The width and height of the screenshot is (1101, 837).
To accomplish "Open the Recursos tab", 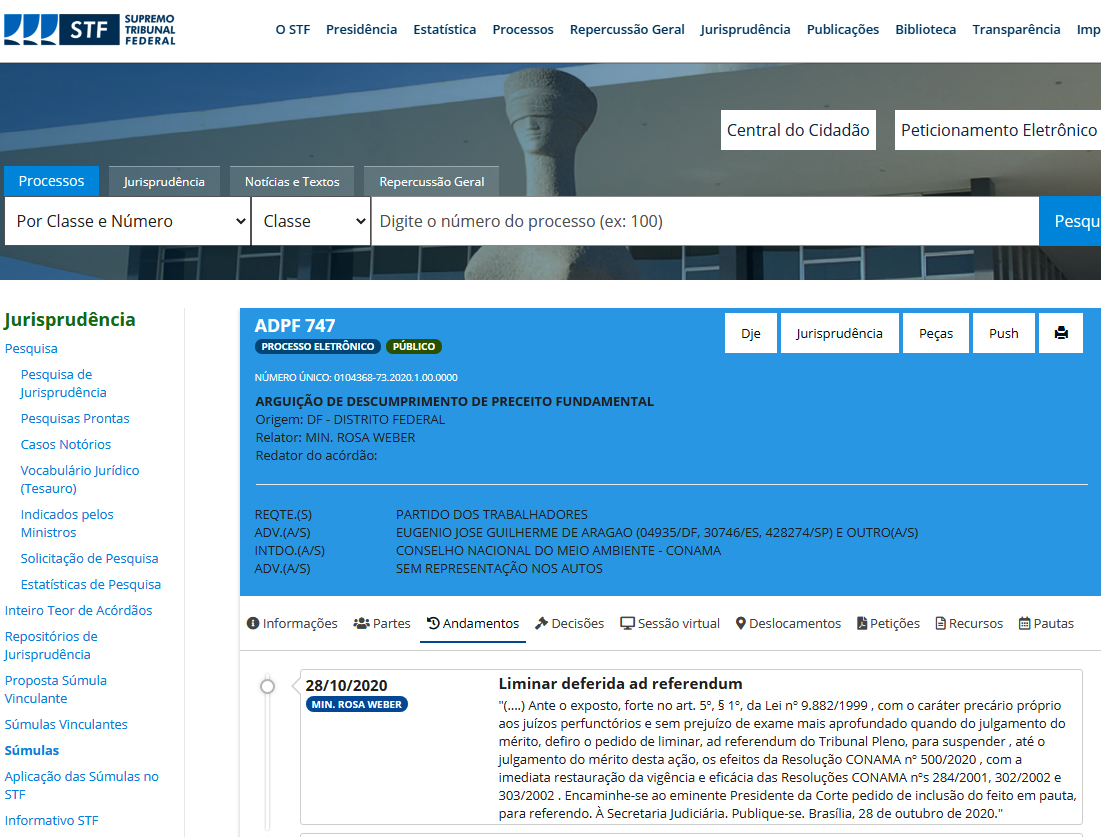I will [969, 624].
